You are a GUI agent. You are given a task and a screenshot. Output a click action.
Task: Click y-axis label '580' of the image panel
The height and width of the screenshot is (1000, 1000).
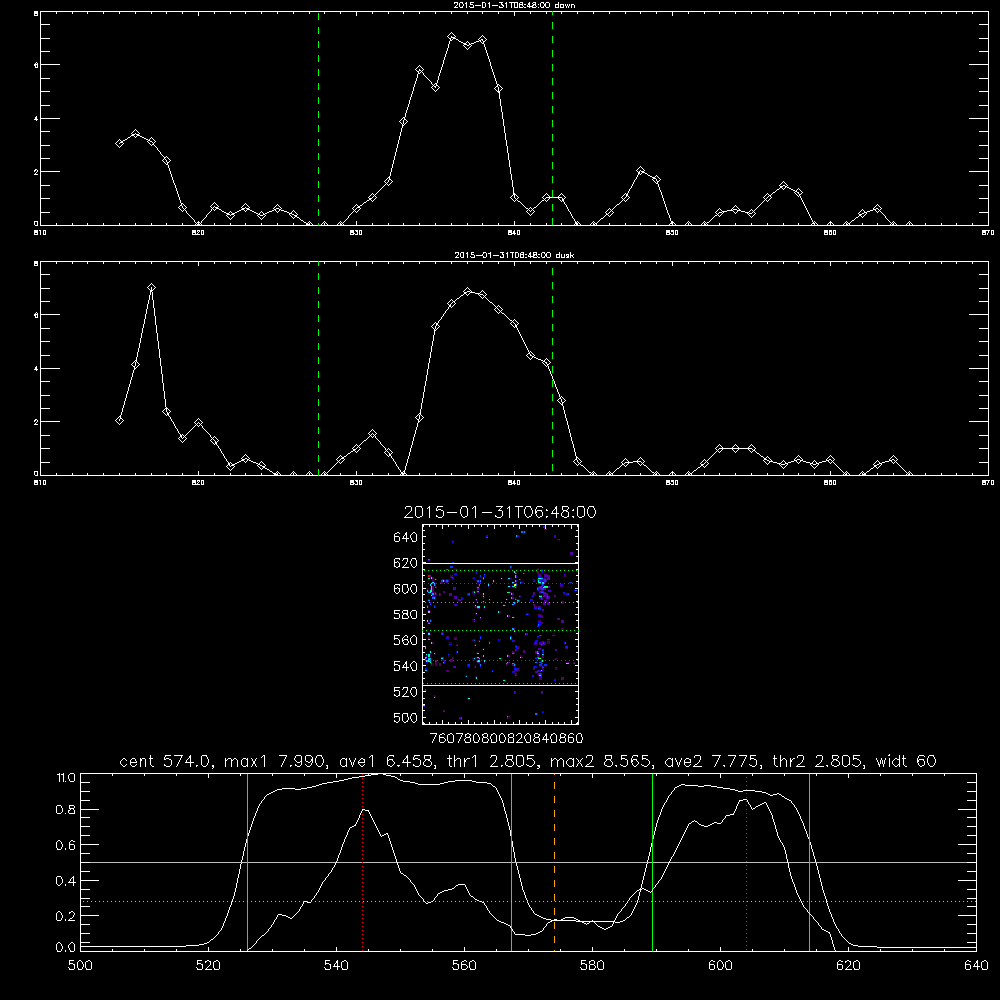click(x=406, y=615)
